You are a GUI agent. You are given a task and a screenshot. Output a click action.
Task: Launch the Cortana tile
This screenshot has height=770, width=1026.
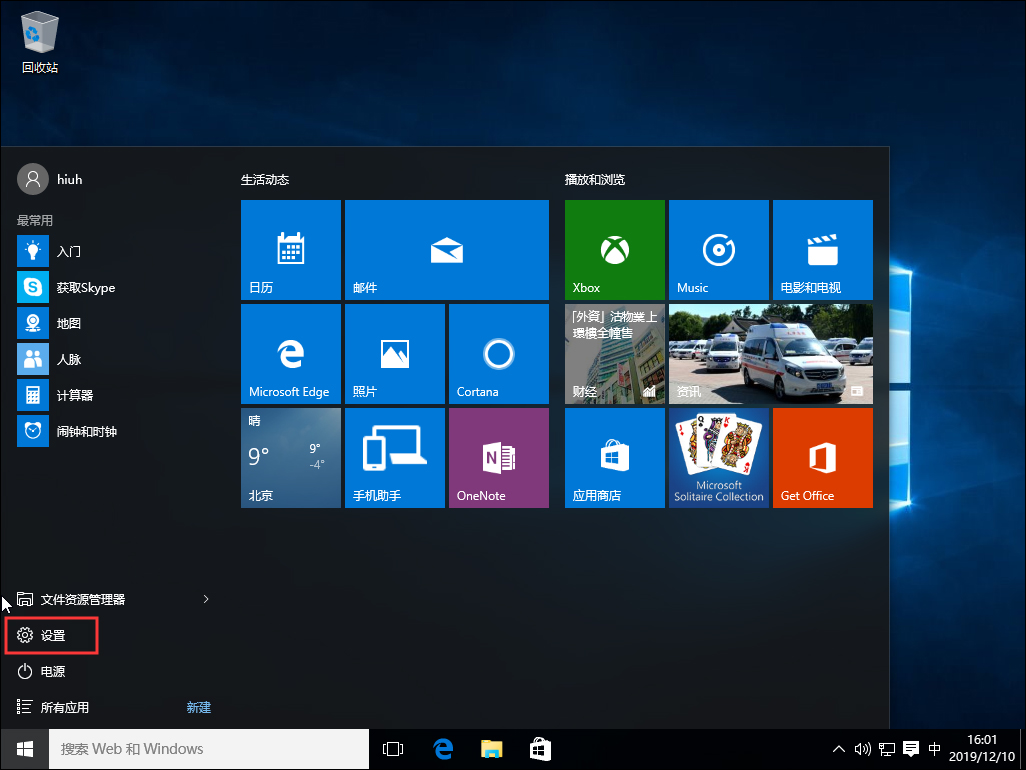[497, 353]
